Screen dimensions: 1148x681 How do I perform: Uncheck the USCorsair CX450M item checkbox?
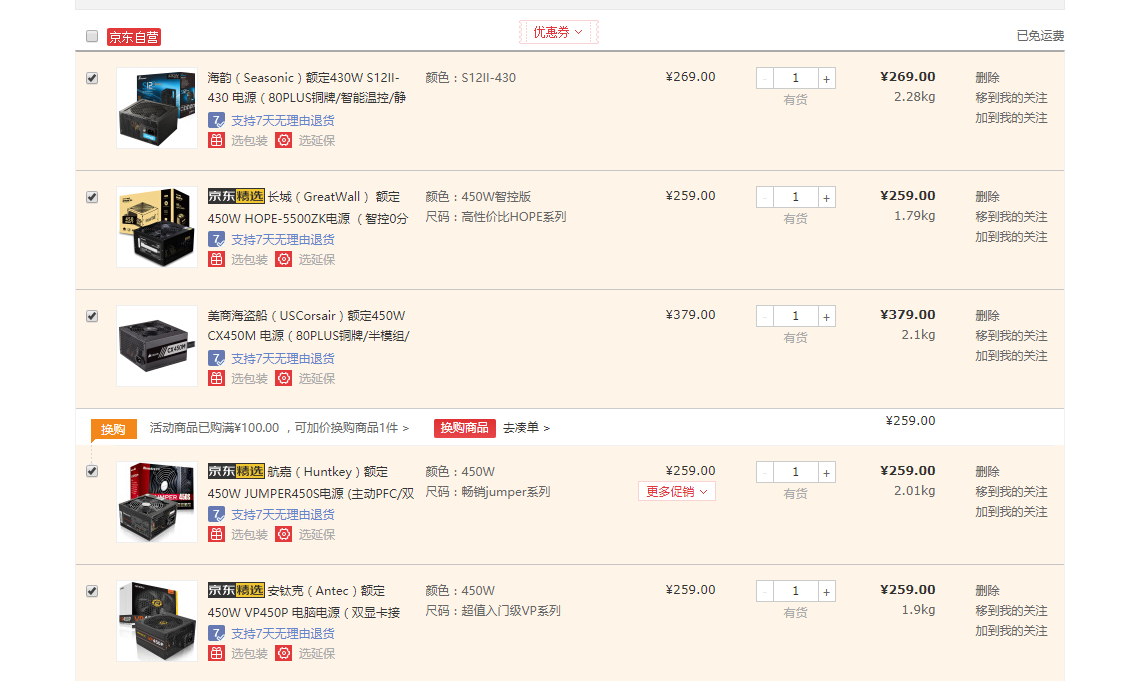pyautogui.click(x=92, y=316)
